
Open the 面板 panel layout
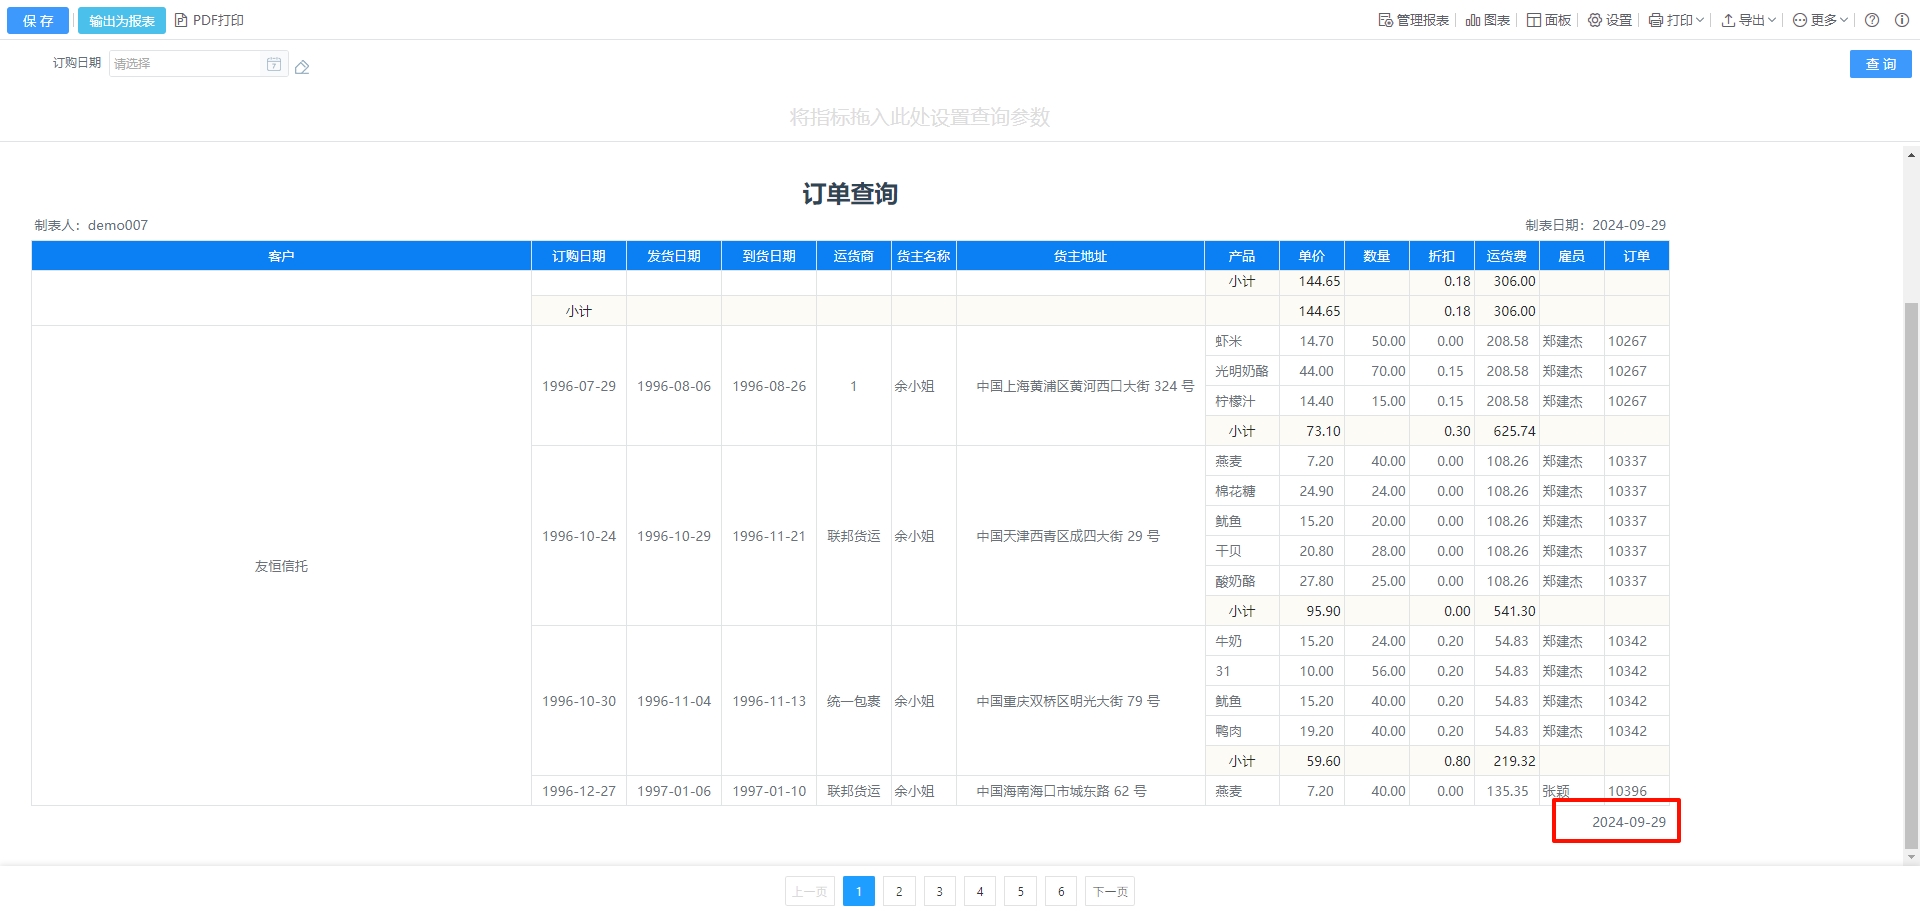point(1534,20)
